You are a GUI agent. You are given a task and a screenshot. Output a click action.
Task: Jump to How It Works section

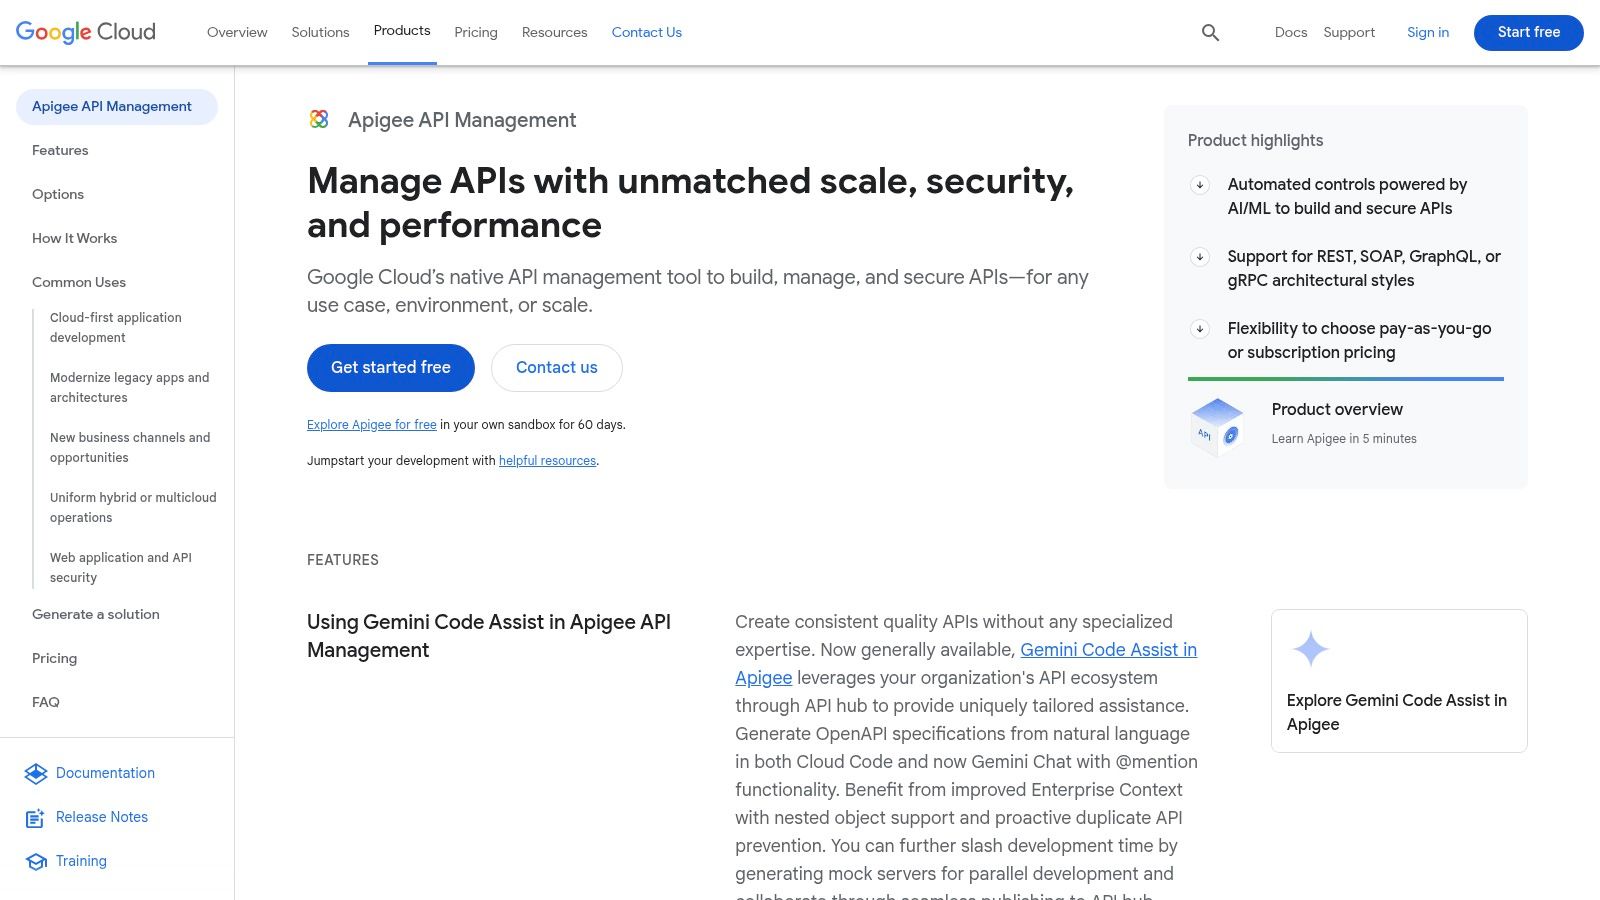click(x=74, y=238)
